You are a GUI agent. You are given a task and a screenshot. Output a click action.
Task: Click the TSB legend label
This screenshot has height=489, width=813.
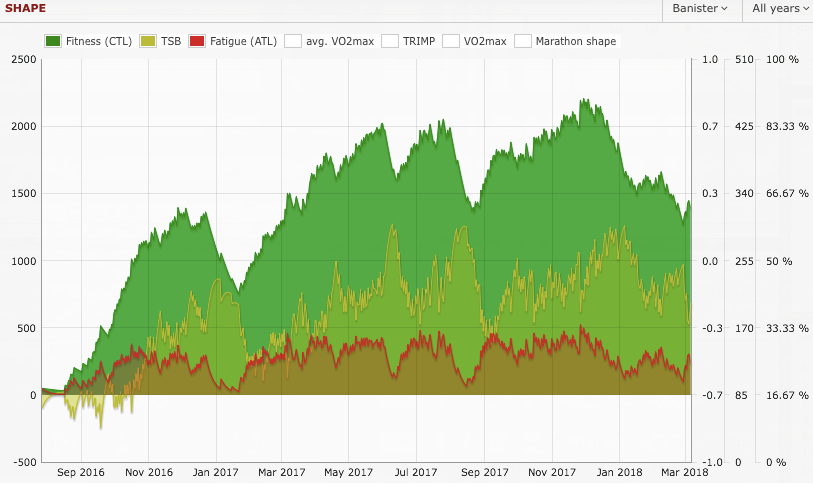tap(171, 41)
